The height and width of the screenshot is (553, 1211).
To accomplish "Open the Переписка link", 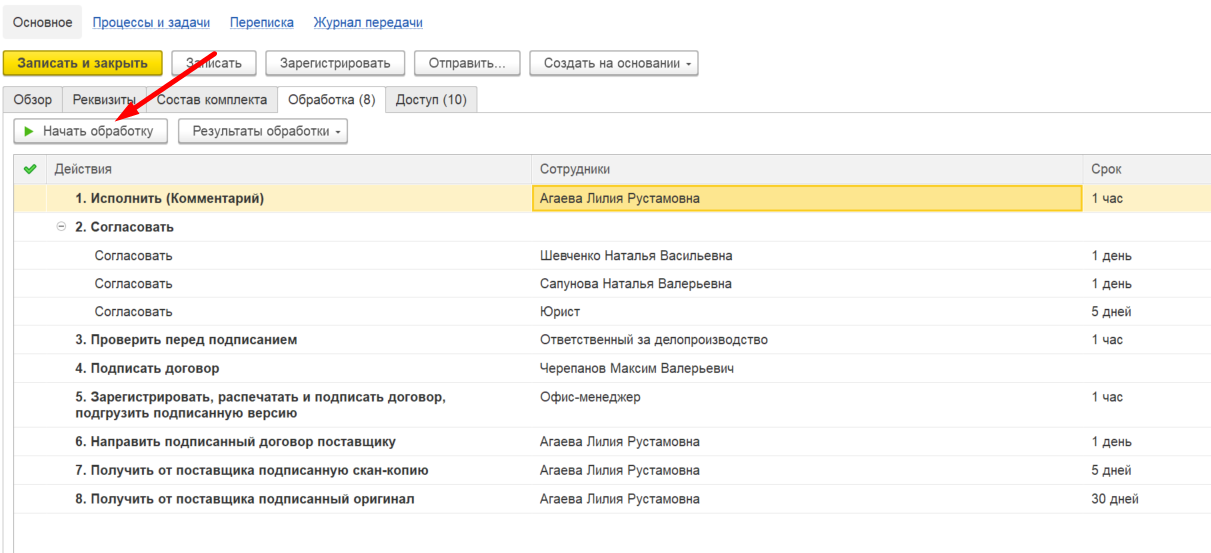I will 262,22.
